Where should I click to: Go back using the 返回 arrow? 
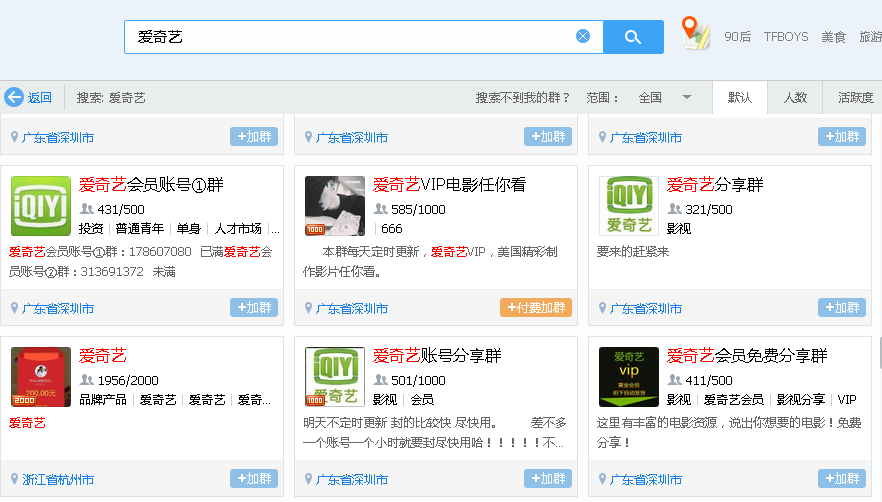(x=28, y=97)
